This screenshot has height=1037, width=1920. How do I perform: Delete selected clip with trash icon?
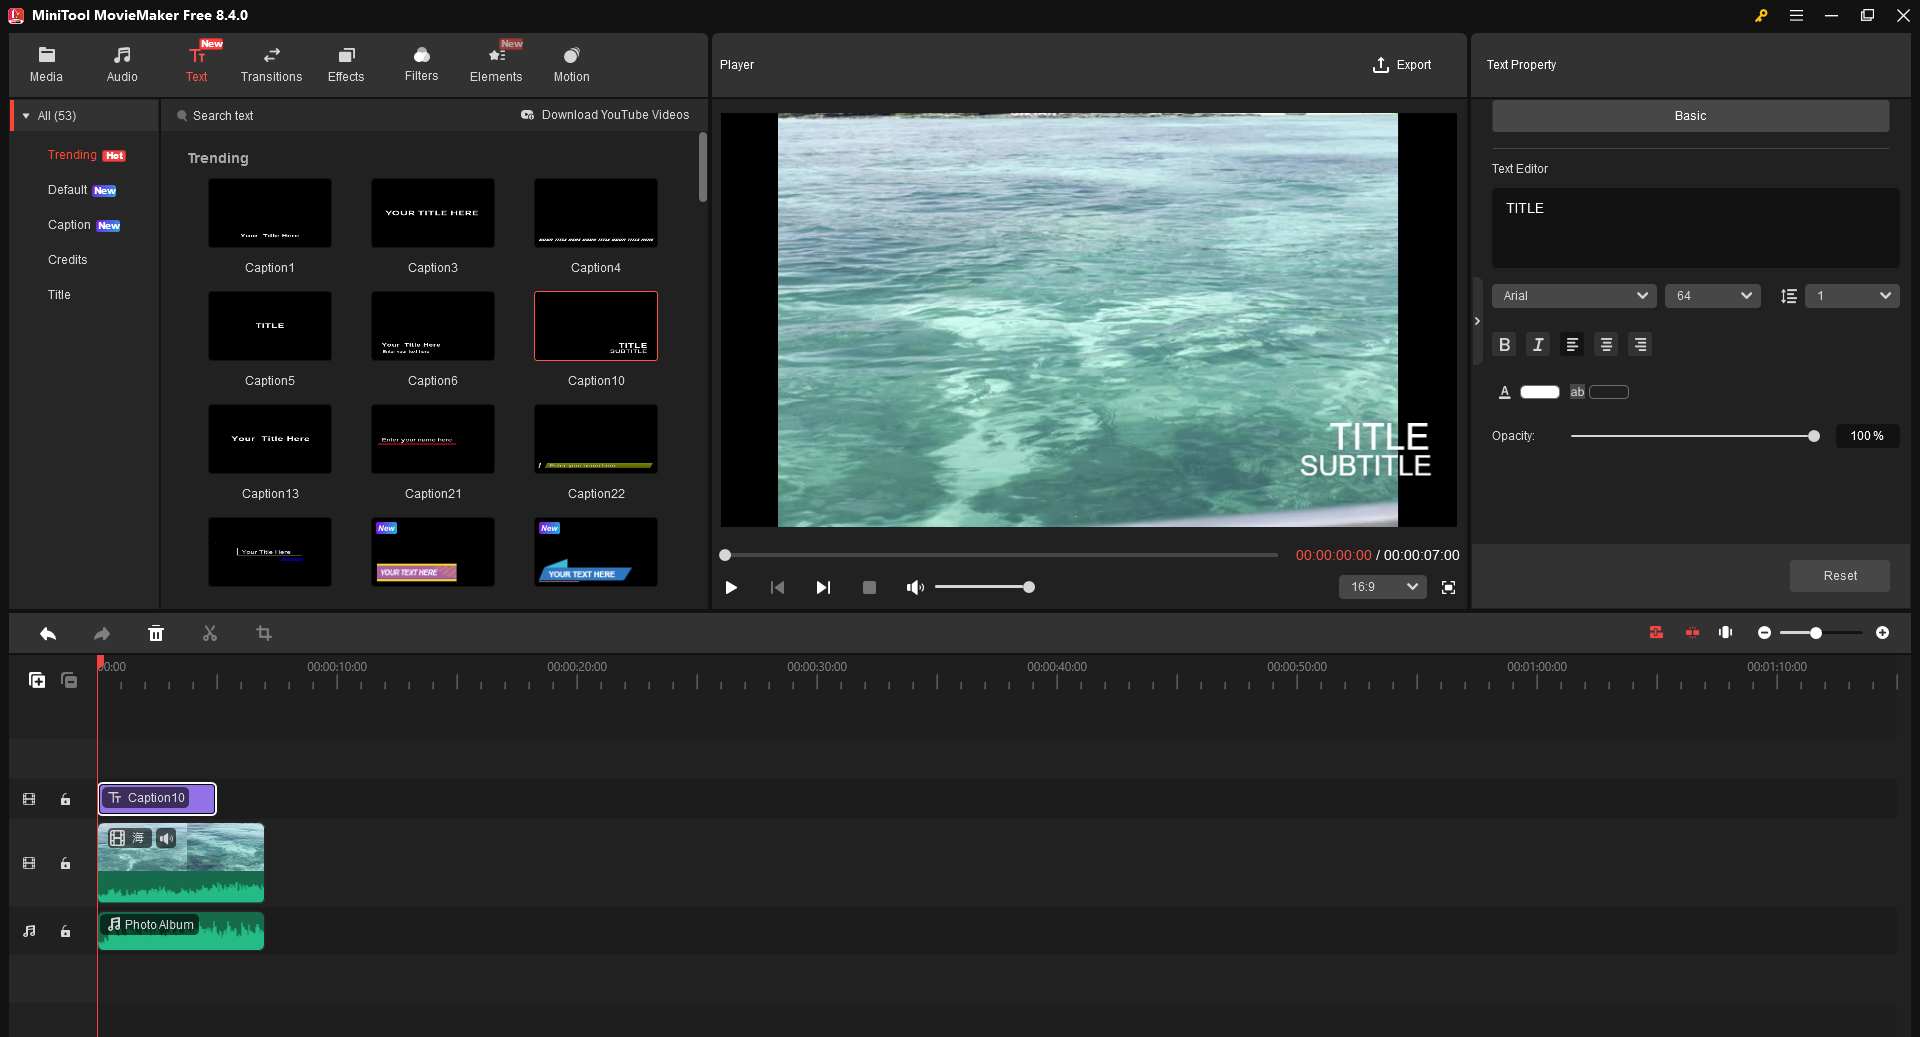click(x=156, y=633)
